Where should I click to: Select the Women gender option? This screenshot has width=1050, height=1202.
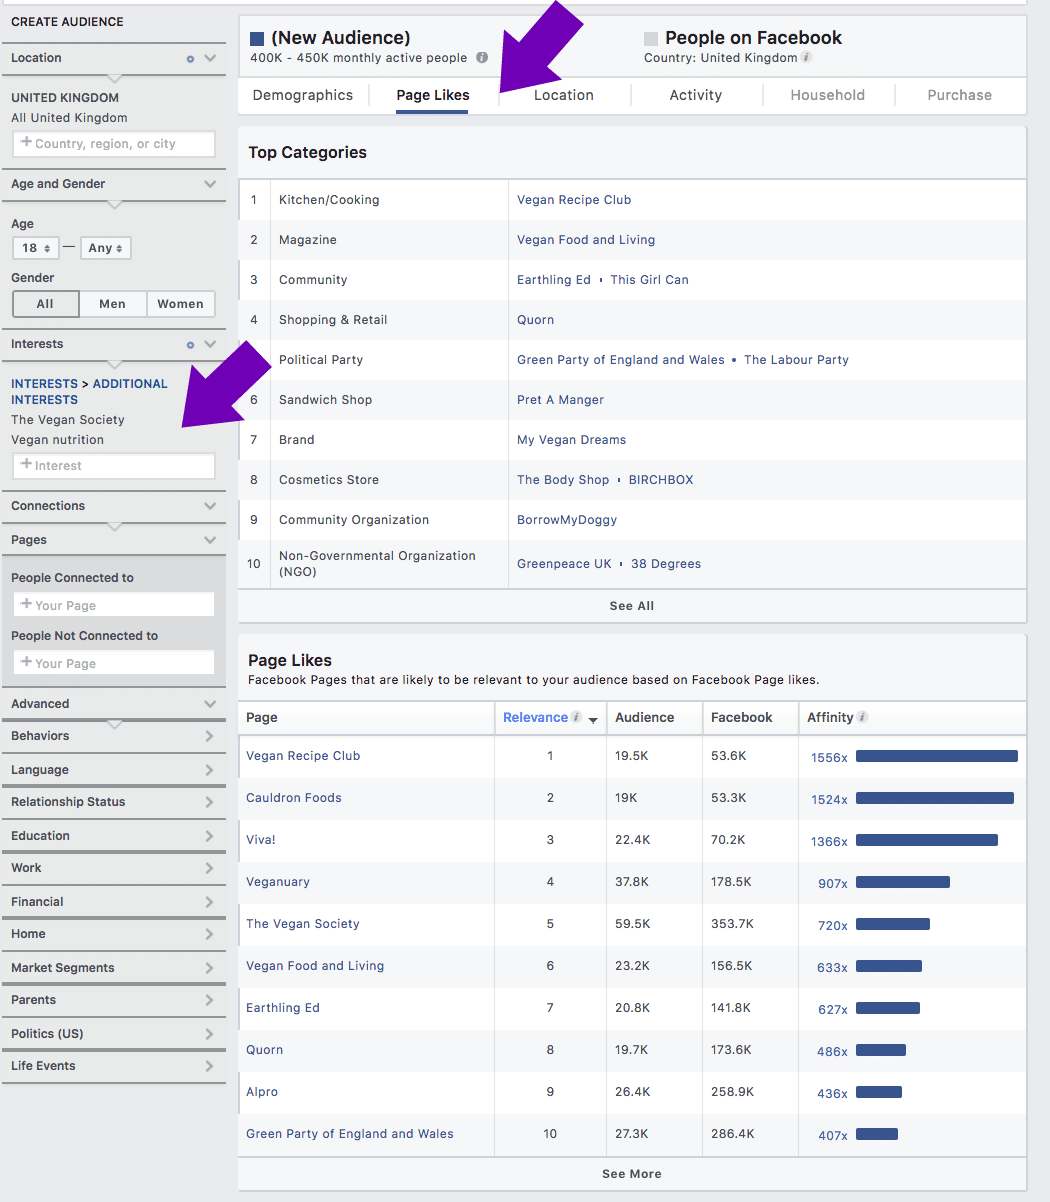(x=181, y=304)
